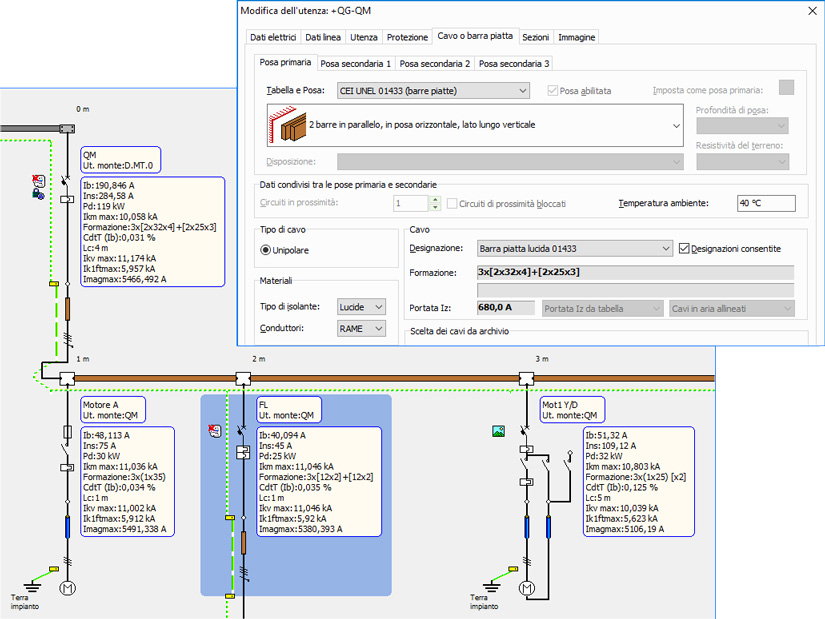The height and width of the screenshot is (619, 825).
Task: Select the Unipolare radio button
Action: coord(266,250)
